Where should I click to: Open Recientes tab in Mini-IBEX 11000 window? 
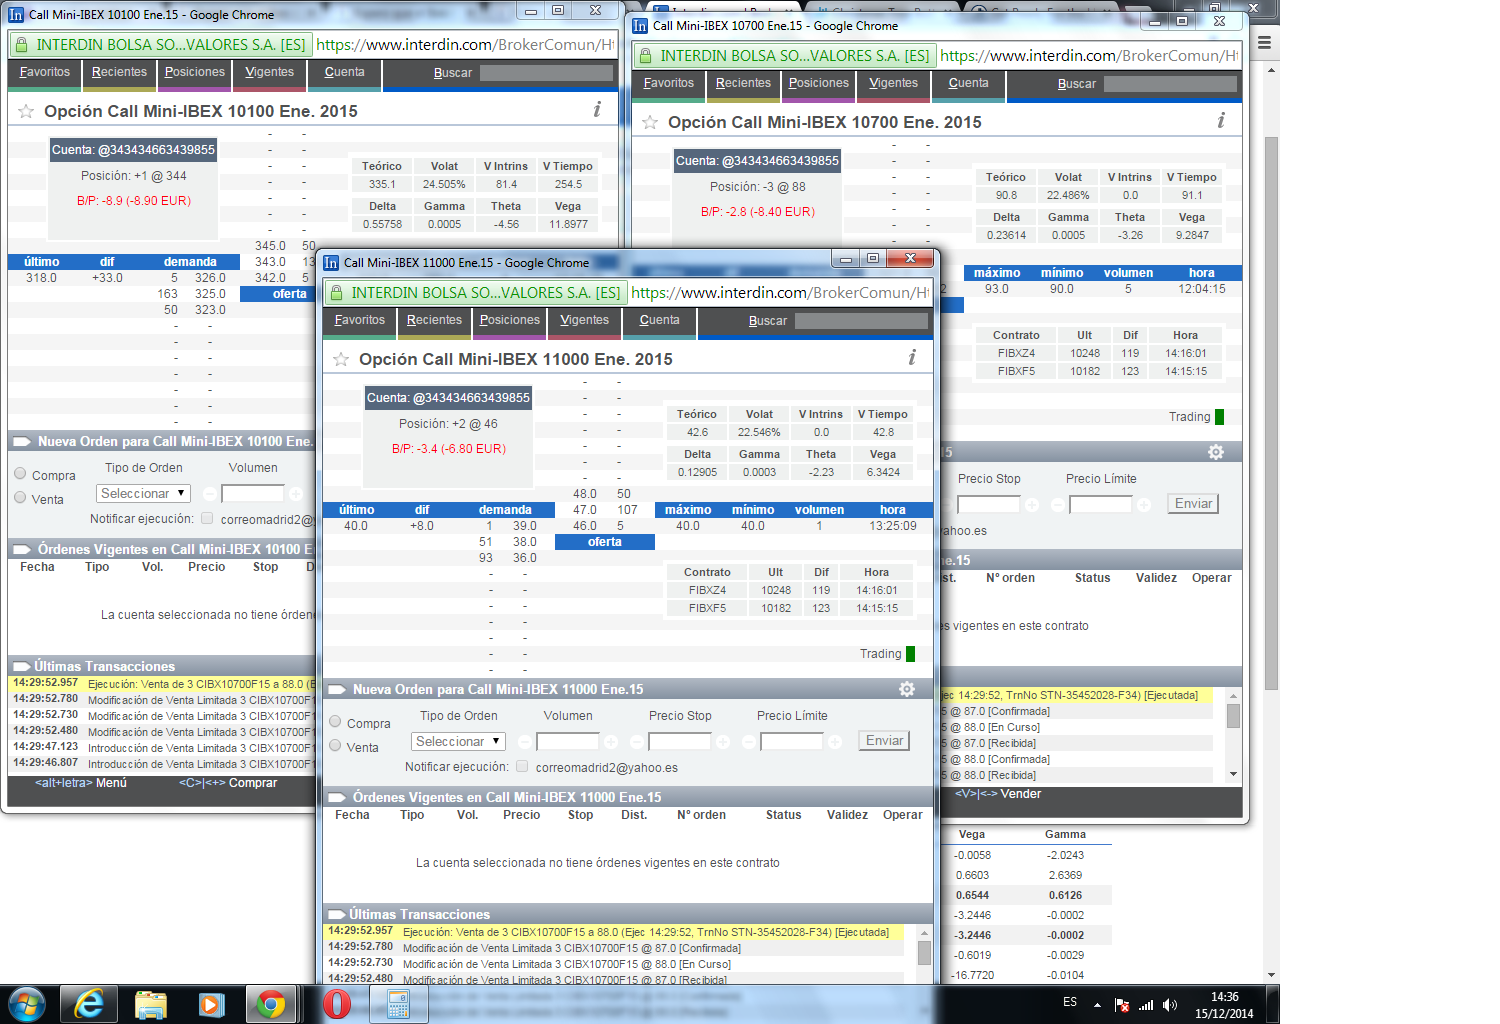click(434, 321)
